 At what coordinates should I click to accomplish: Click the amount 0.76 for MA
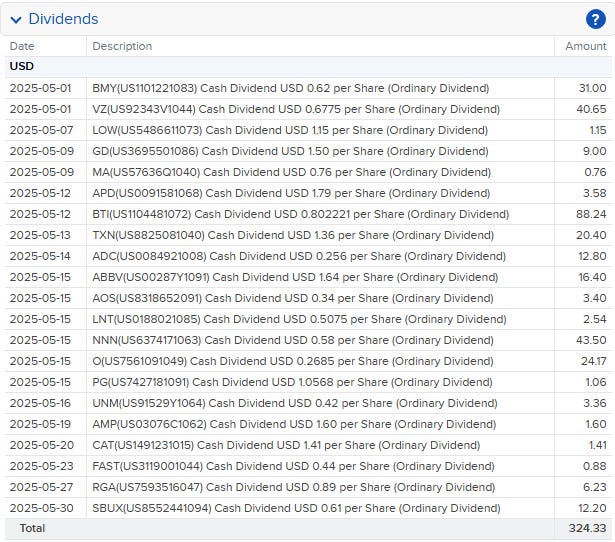[x=595, y=172]
